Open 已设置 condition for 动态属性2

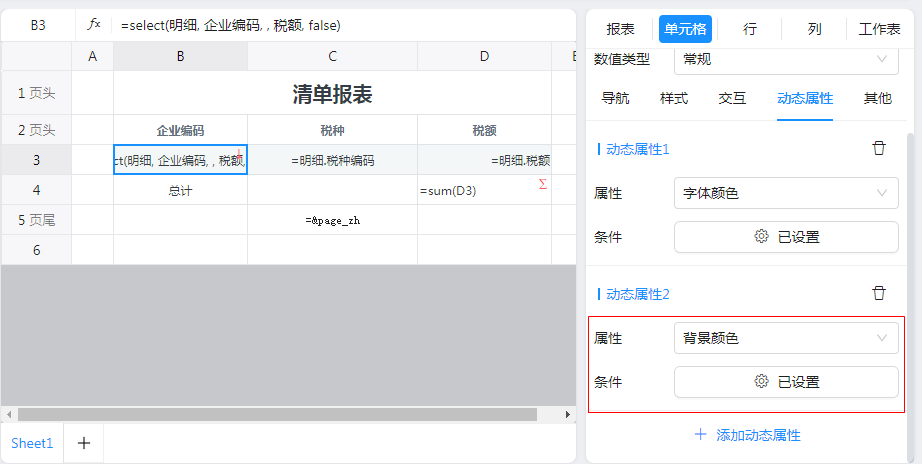click(786, 381)
